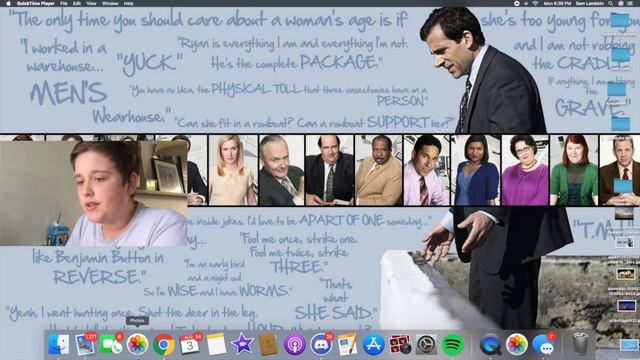
Task: Launch FaceTime from the dock
Action: 111,345
